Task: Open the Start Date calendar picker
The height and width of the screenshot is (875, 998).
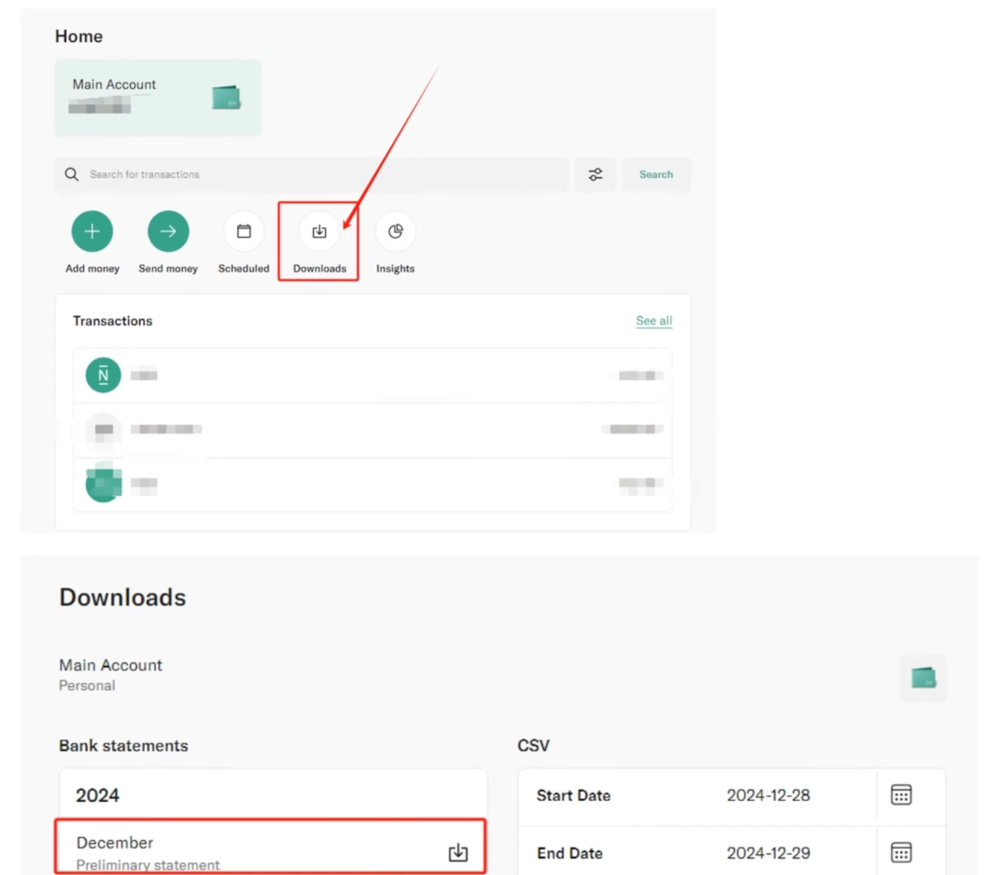Action: 901,795
